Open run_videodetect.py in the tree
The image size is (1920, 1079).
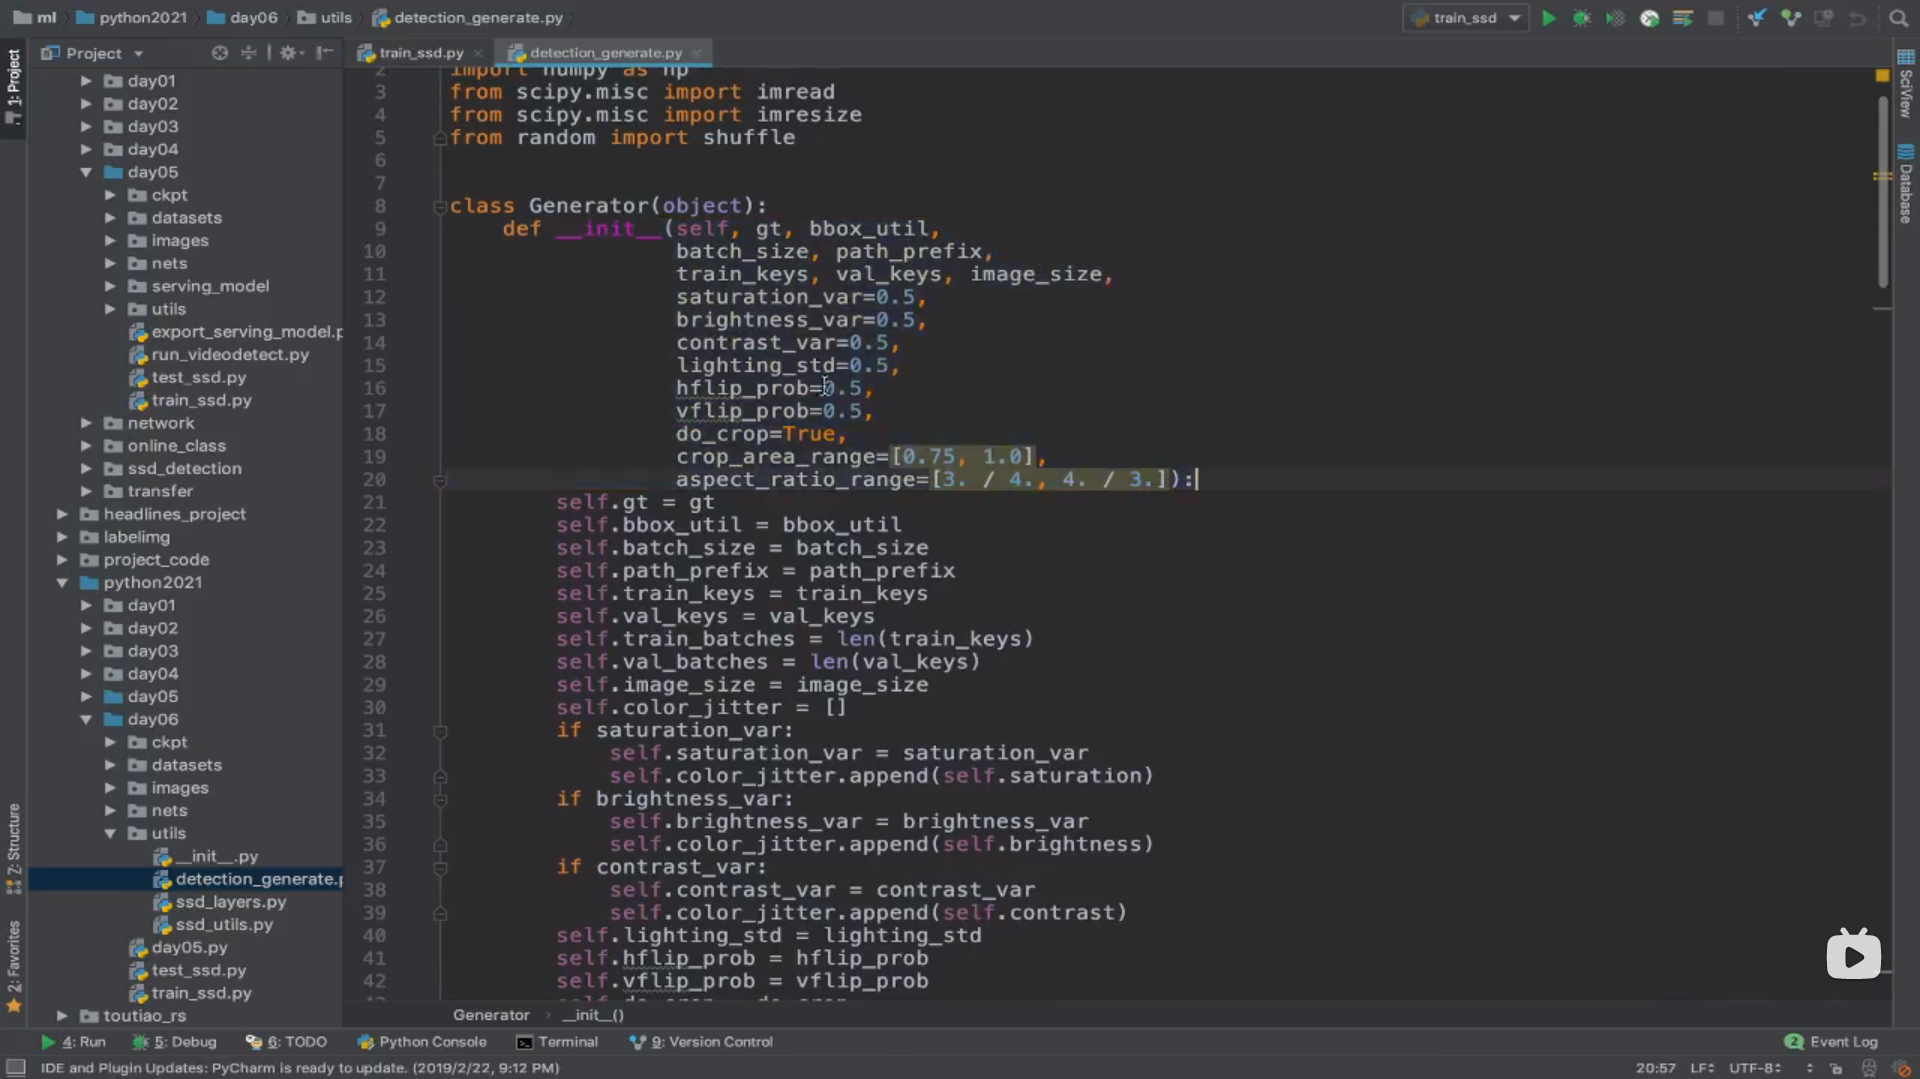[x=230, y=355]
